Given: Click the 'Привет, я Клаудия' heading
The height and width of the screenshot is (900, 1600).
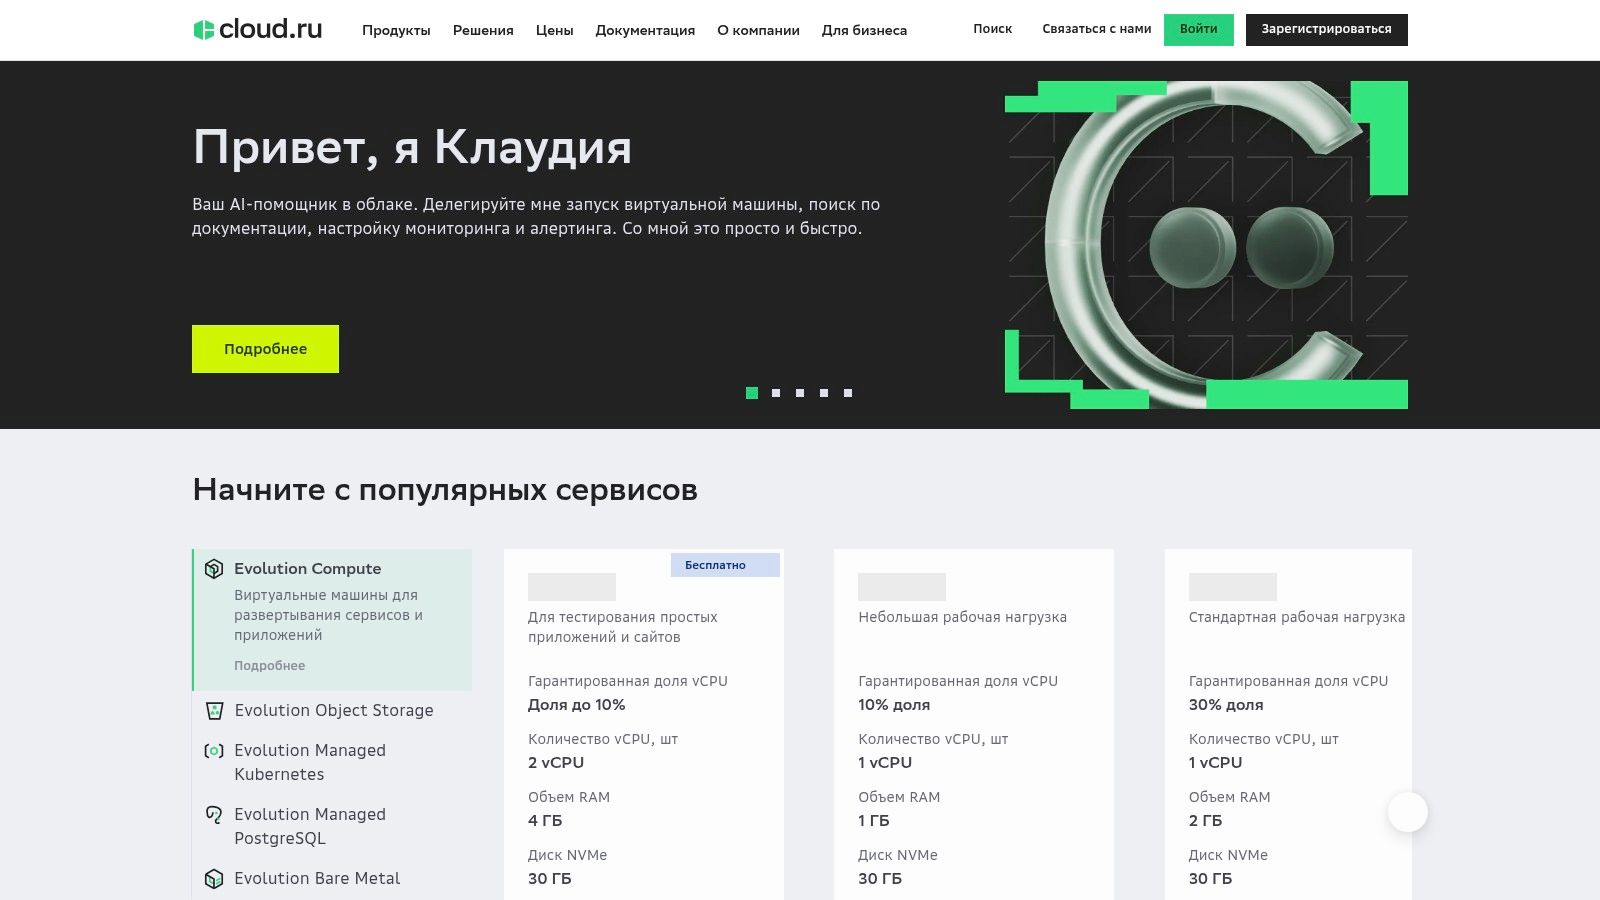Looking at the screenshot, I should pos(412,148).
